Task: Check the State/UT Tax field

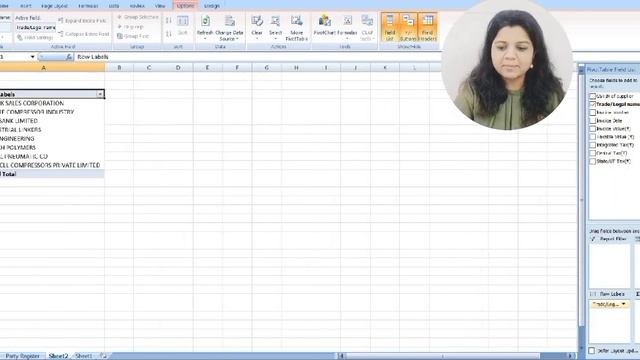Action: pos(592,162)
